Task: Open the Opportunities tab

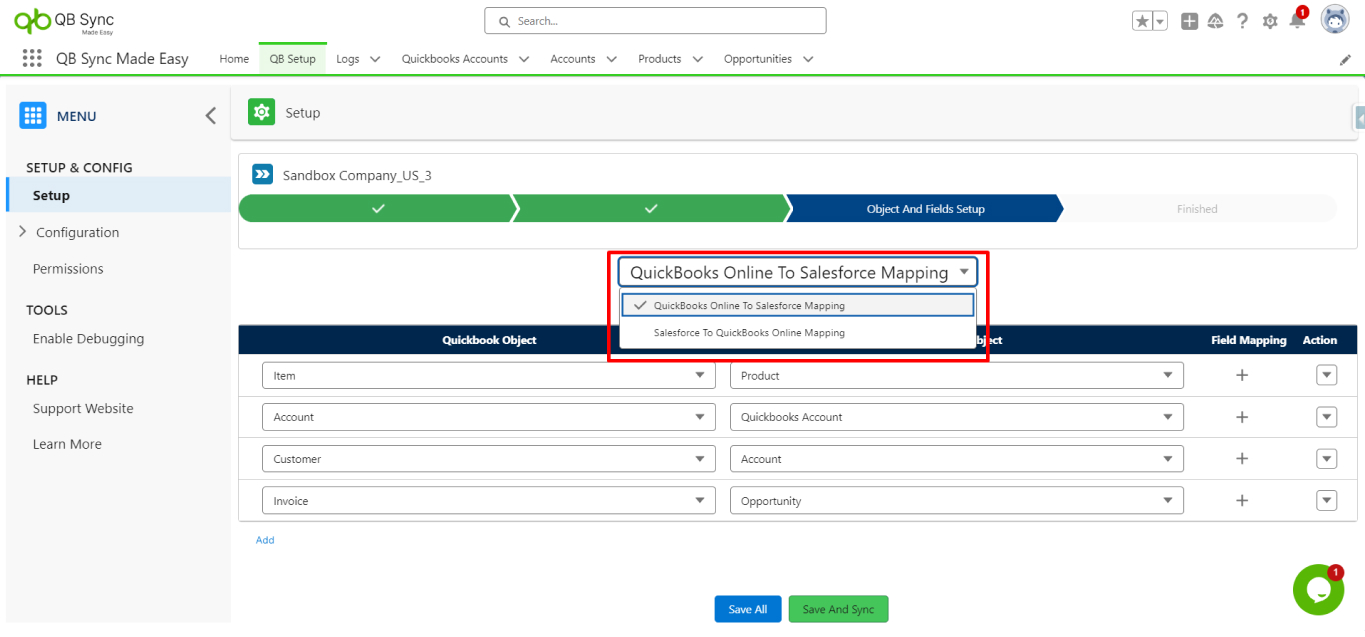Action: pyautogui.click(x=758, y=59)
